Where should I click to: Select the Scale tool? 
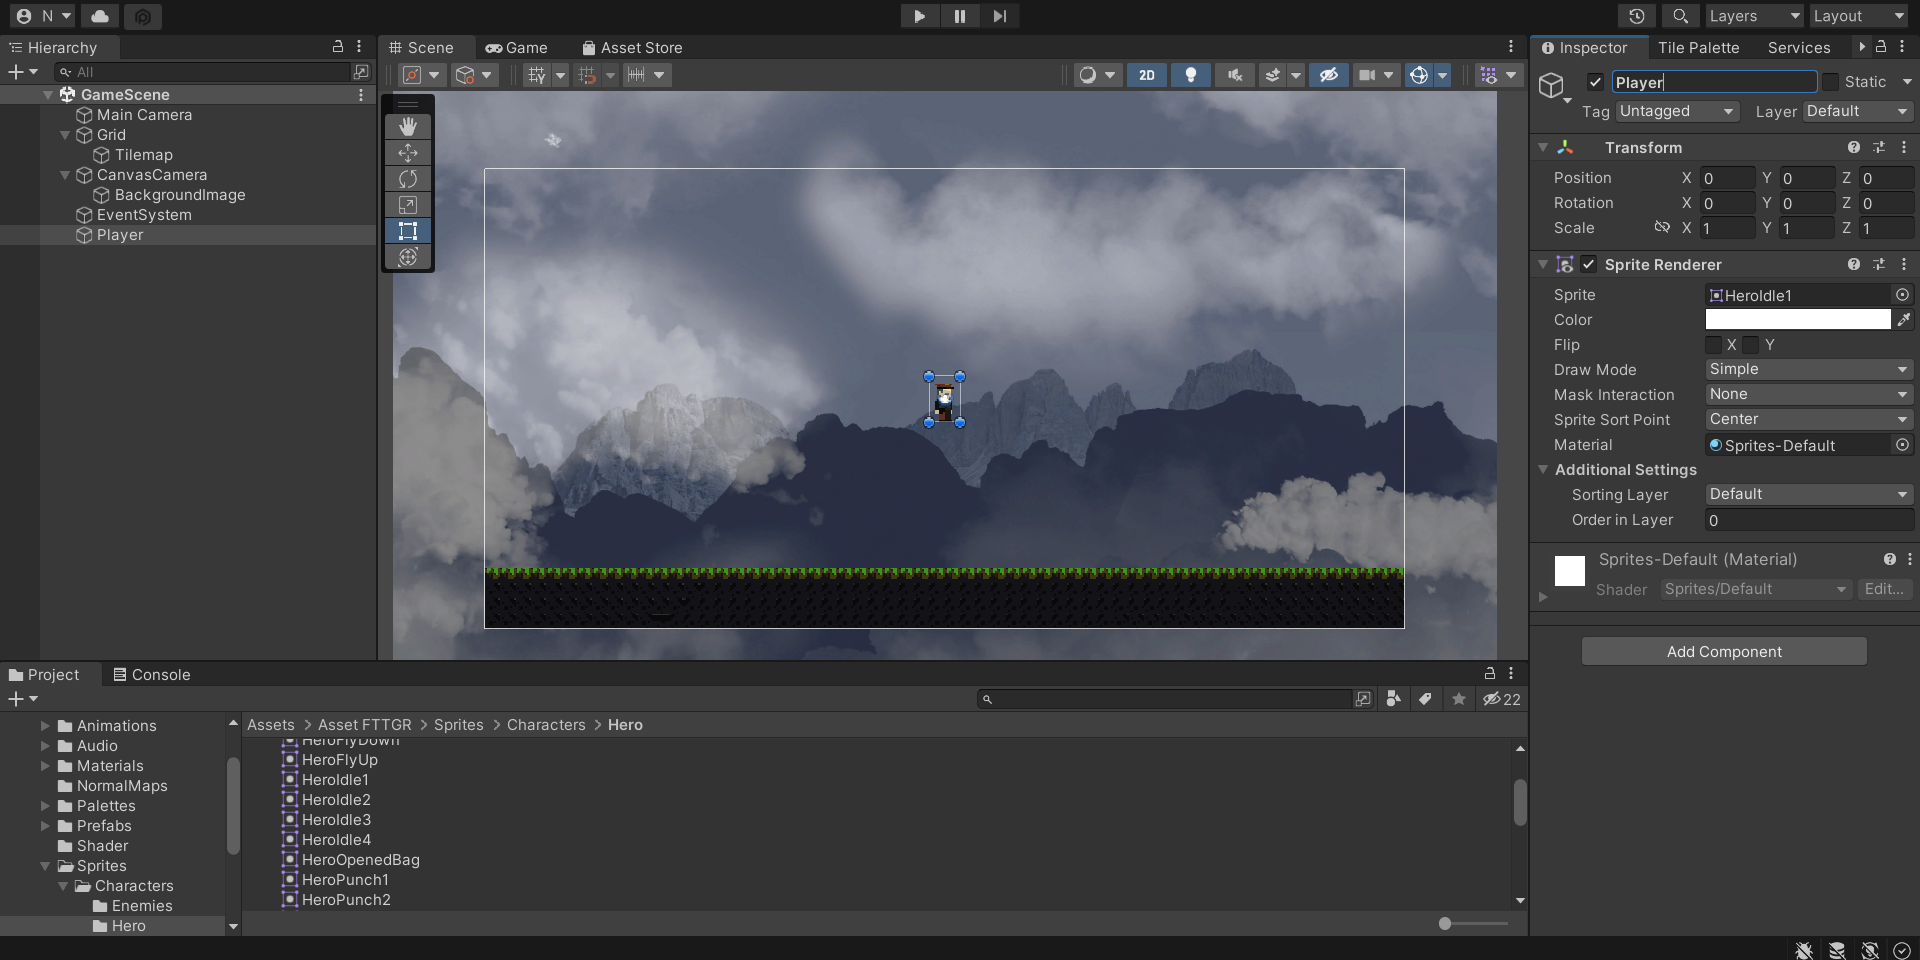click(x=408, y=204)
